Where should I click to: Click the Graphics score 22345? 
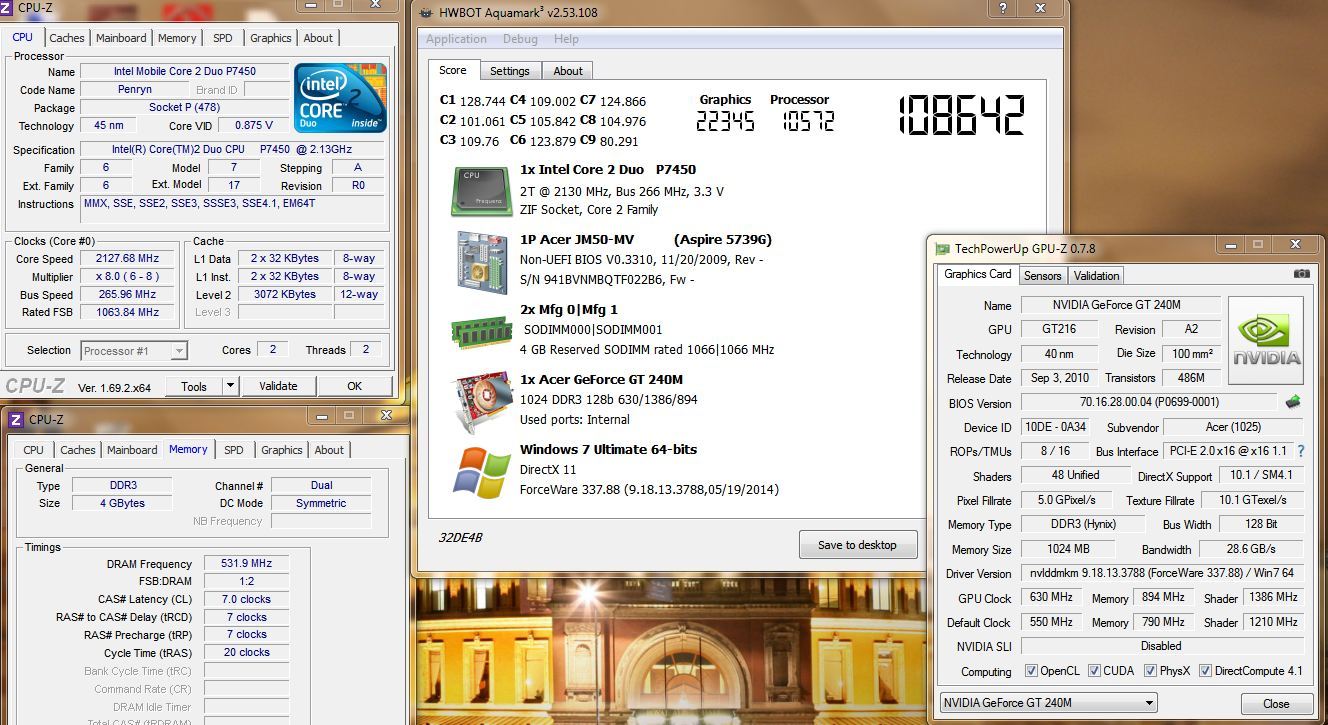click(725, 121)
